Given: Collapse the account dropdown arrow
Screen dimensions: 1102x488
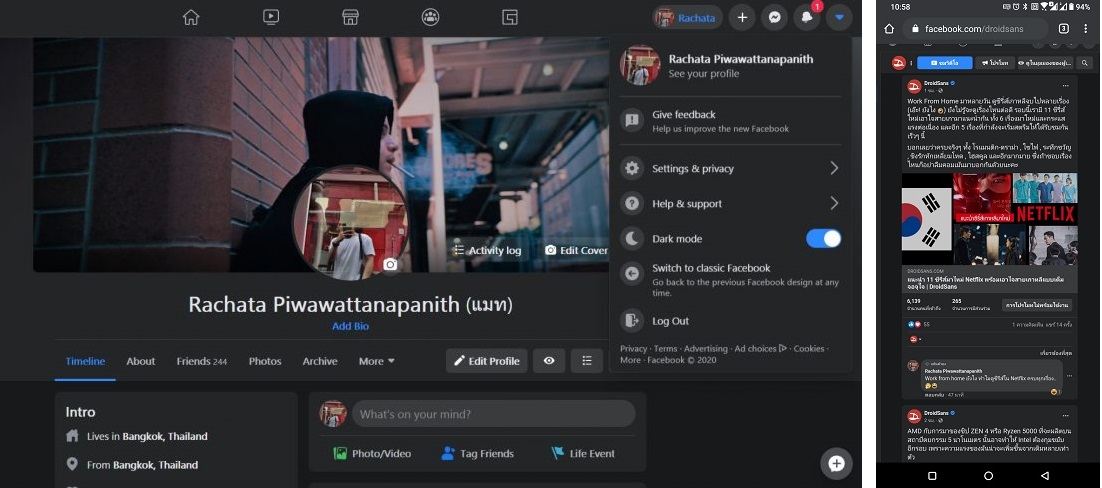Looking at the screenshot, I should tap(839, 18).
